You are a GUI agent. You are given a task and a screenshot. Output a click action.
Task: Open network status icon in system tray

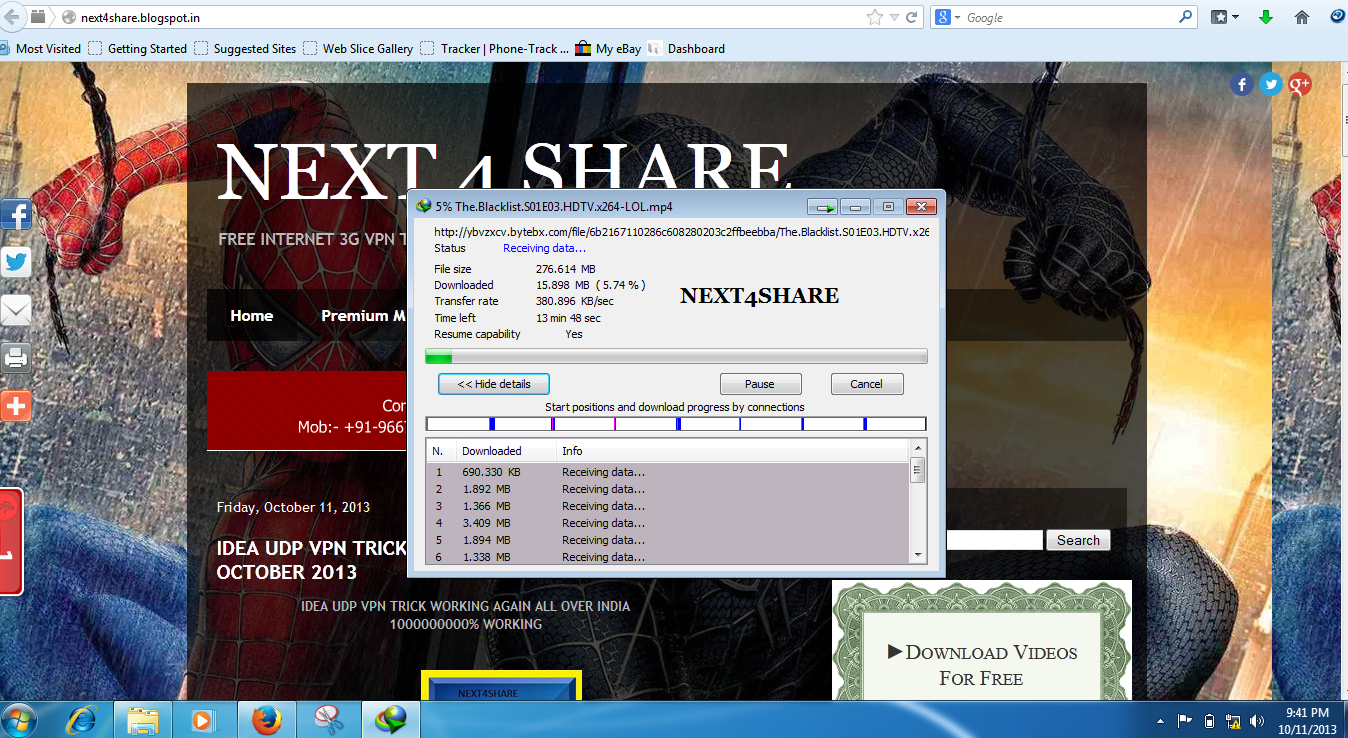tap(1234, 720)
